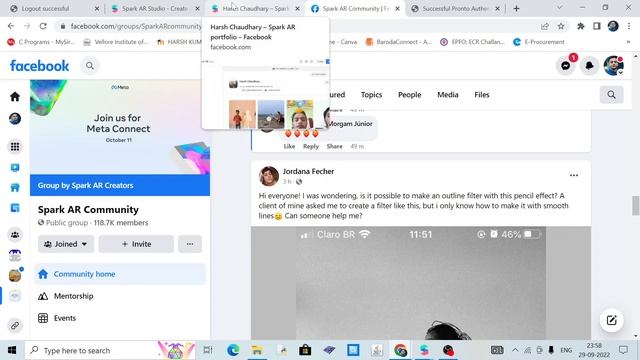The image size is (640, 360).
Task: Open the link shortcut icon in left rail
Action: click(x=15, y=325)
